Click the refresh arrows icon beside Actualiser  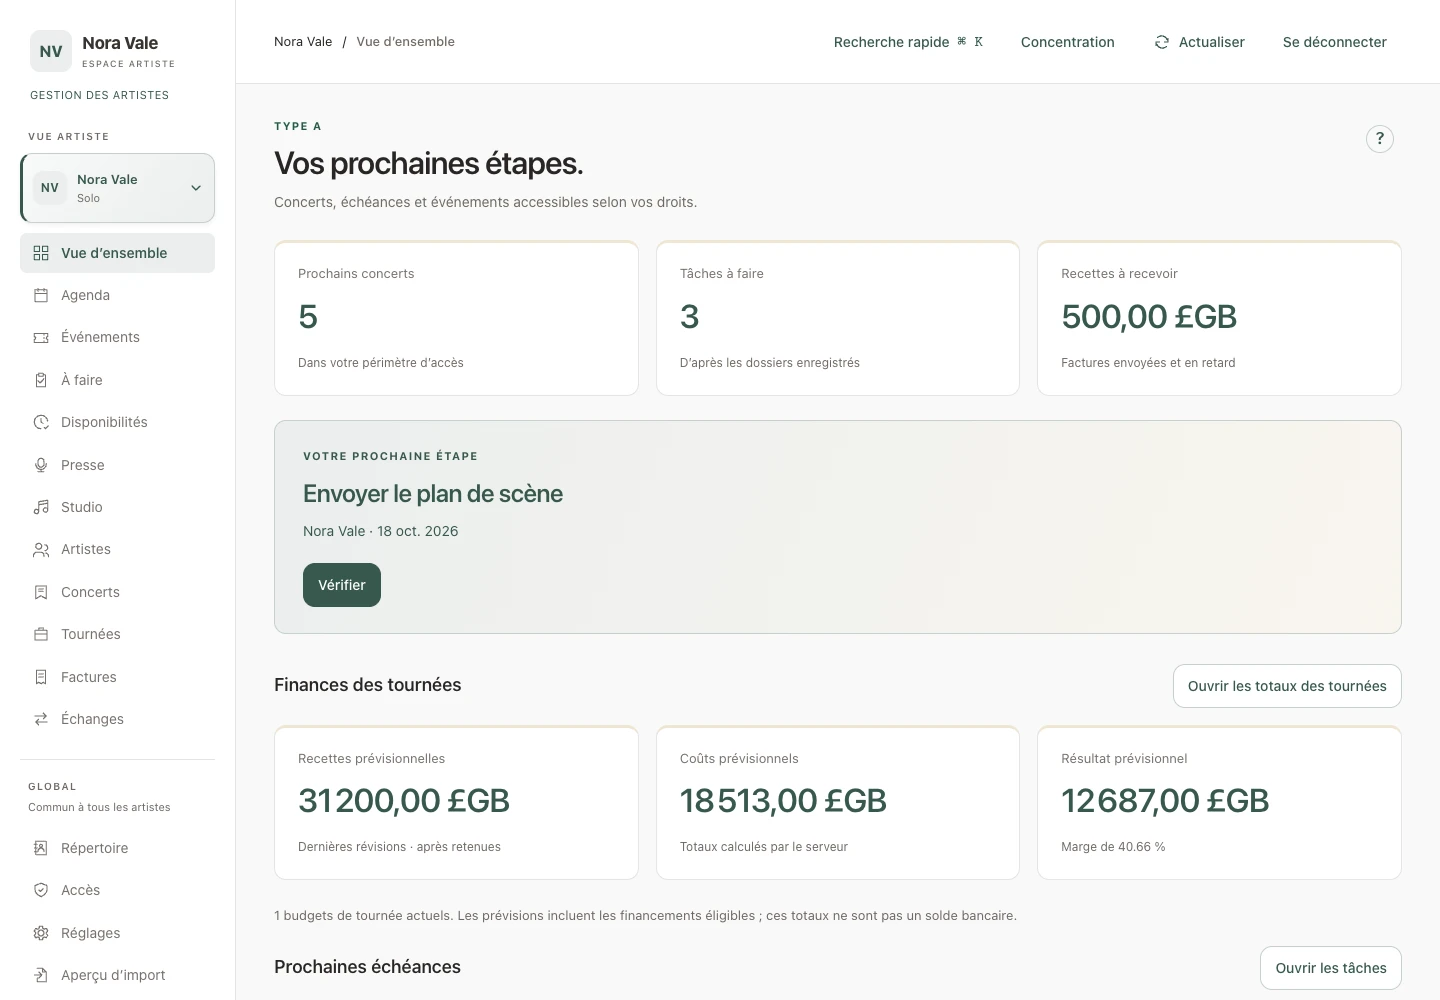point(1162,42)
